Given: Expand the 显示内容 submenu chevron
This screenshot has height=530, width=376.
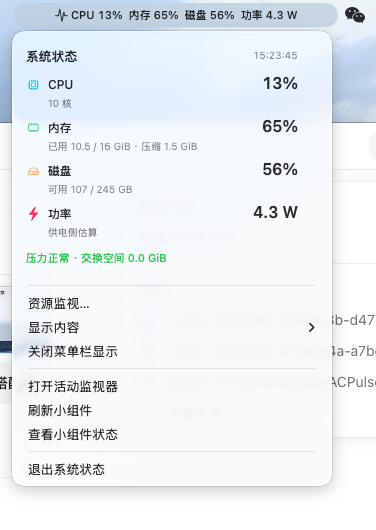Looking at the screenshot, I should click(x=311, y=327).
